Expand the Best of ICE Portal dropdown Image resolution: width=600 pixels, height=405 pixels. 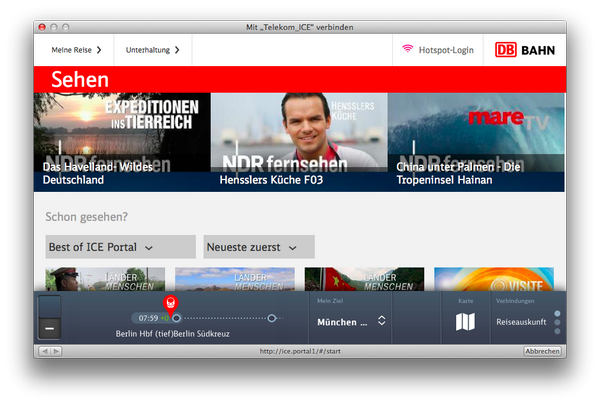click(x=121, y=247)
